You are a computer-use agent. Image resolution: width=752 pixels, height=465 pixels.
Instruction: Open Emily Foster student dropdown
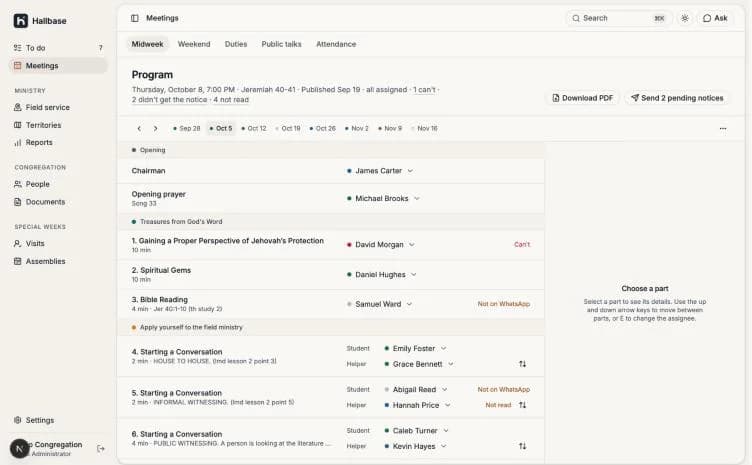415,349
